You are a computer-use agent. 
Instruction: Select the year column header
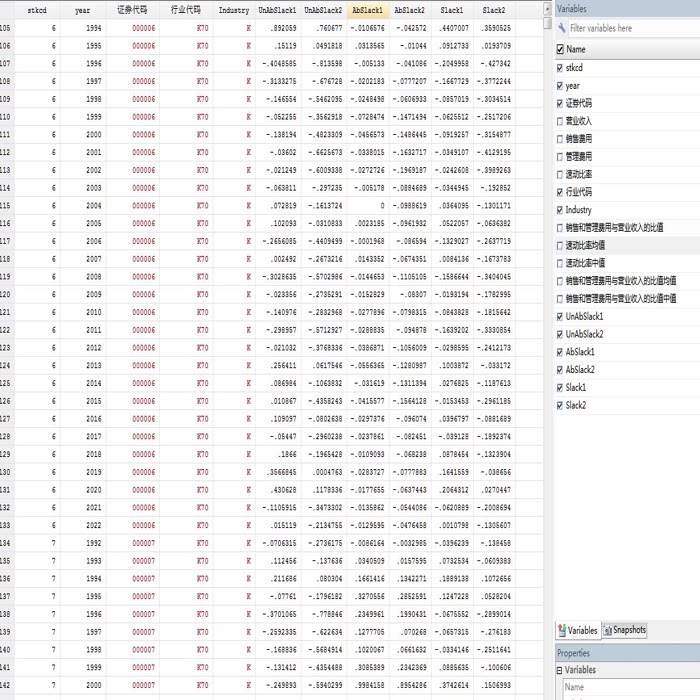click(83, 10)
